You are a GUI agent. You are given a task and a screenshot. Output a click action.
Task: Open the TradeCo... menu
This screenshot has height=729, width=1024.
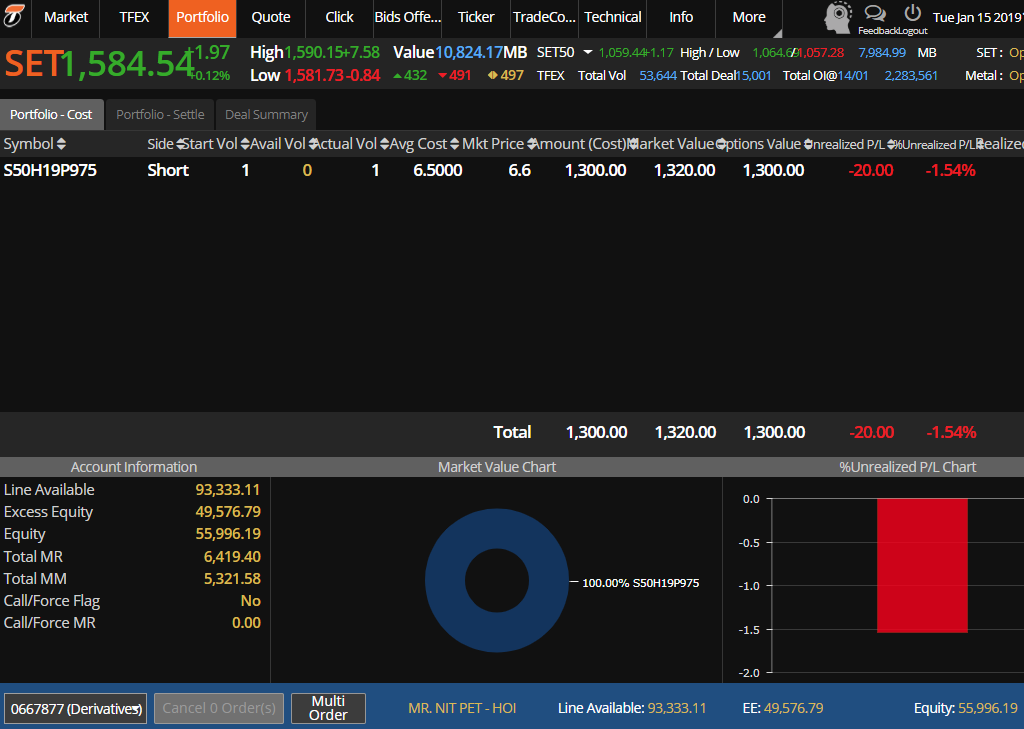coord(545,17)
